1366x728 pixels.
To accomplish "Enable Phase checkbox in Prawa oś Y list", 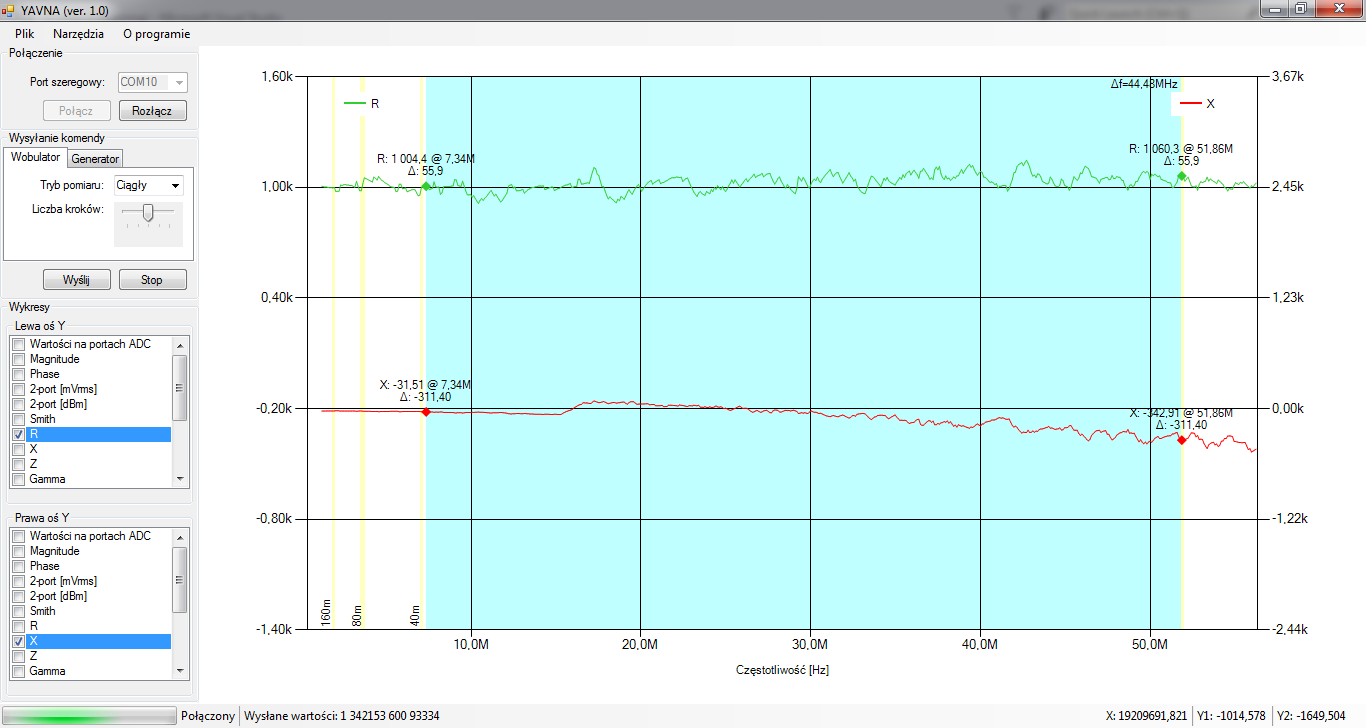I will click(18, 566).
